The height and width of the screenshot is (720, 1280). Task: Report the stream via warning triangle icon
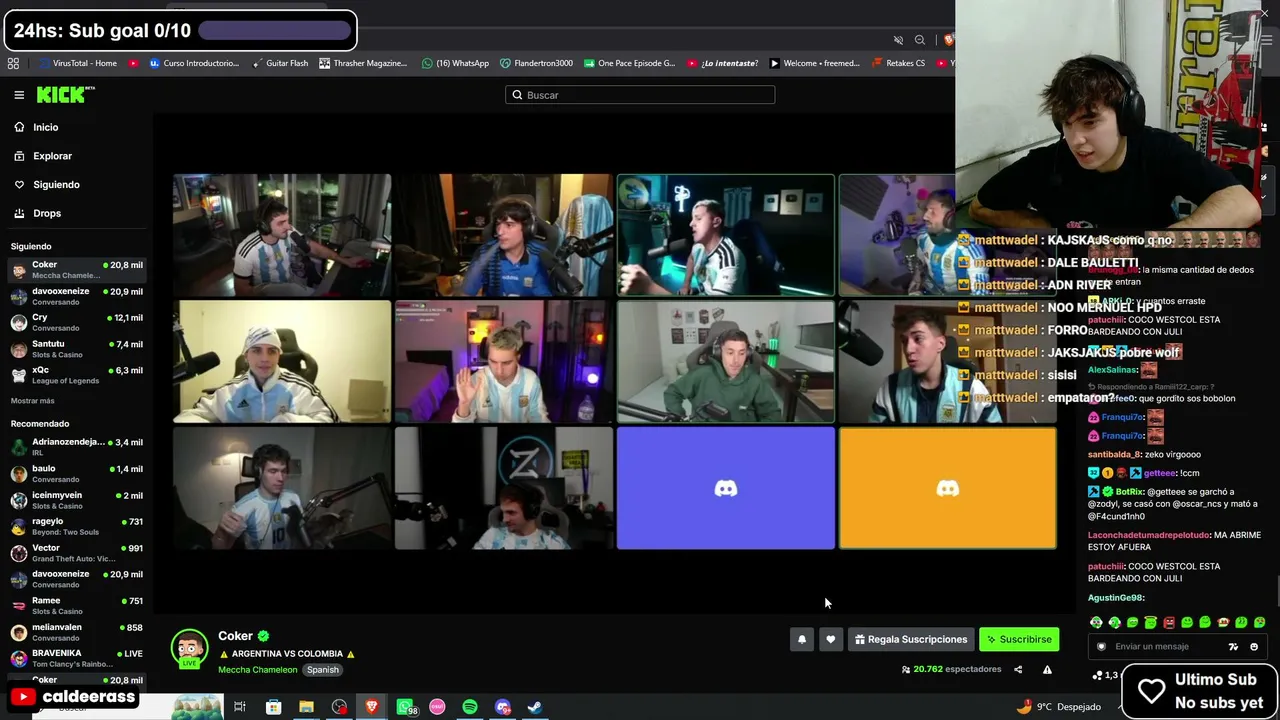click(x=1047, y=670)
